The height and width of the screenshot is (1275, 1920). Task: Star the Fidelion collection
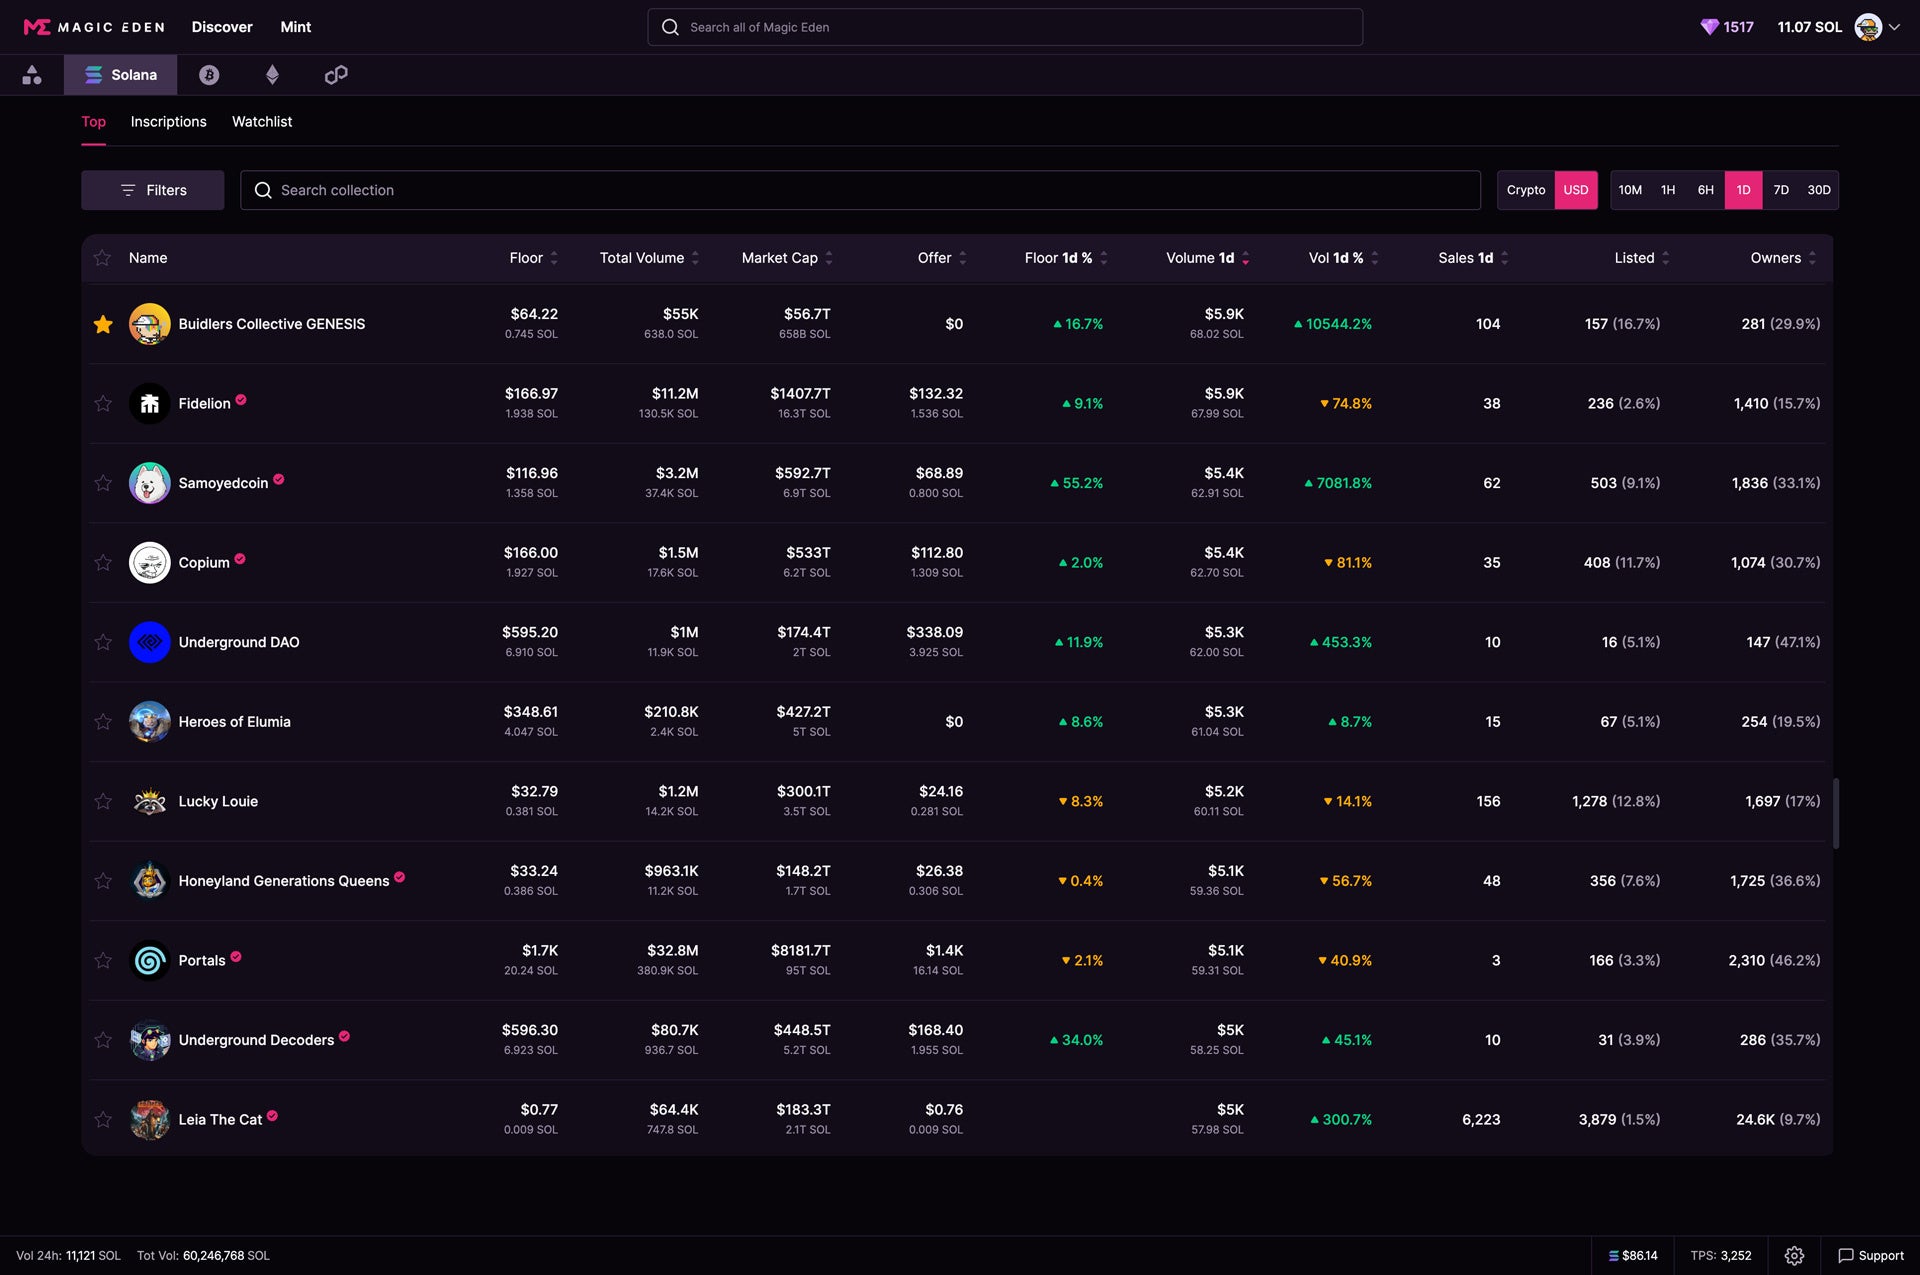click(103, 403)
